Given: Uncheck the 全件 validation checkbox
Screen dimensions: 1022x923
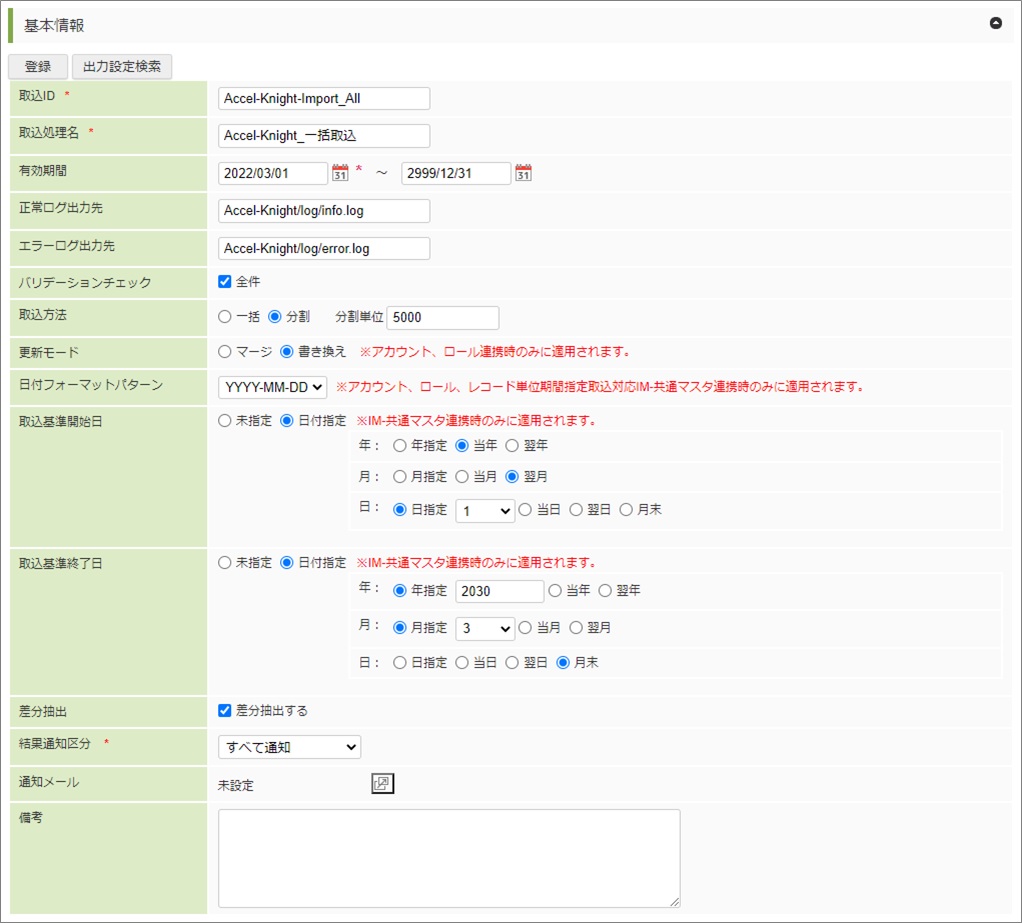Looking at the screenshot, I should [225, 281].
